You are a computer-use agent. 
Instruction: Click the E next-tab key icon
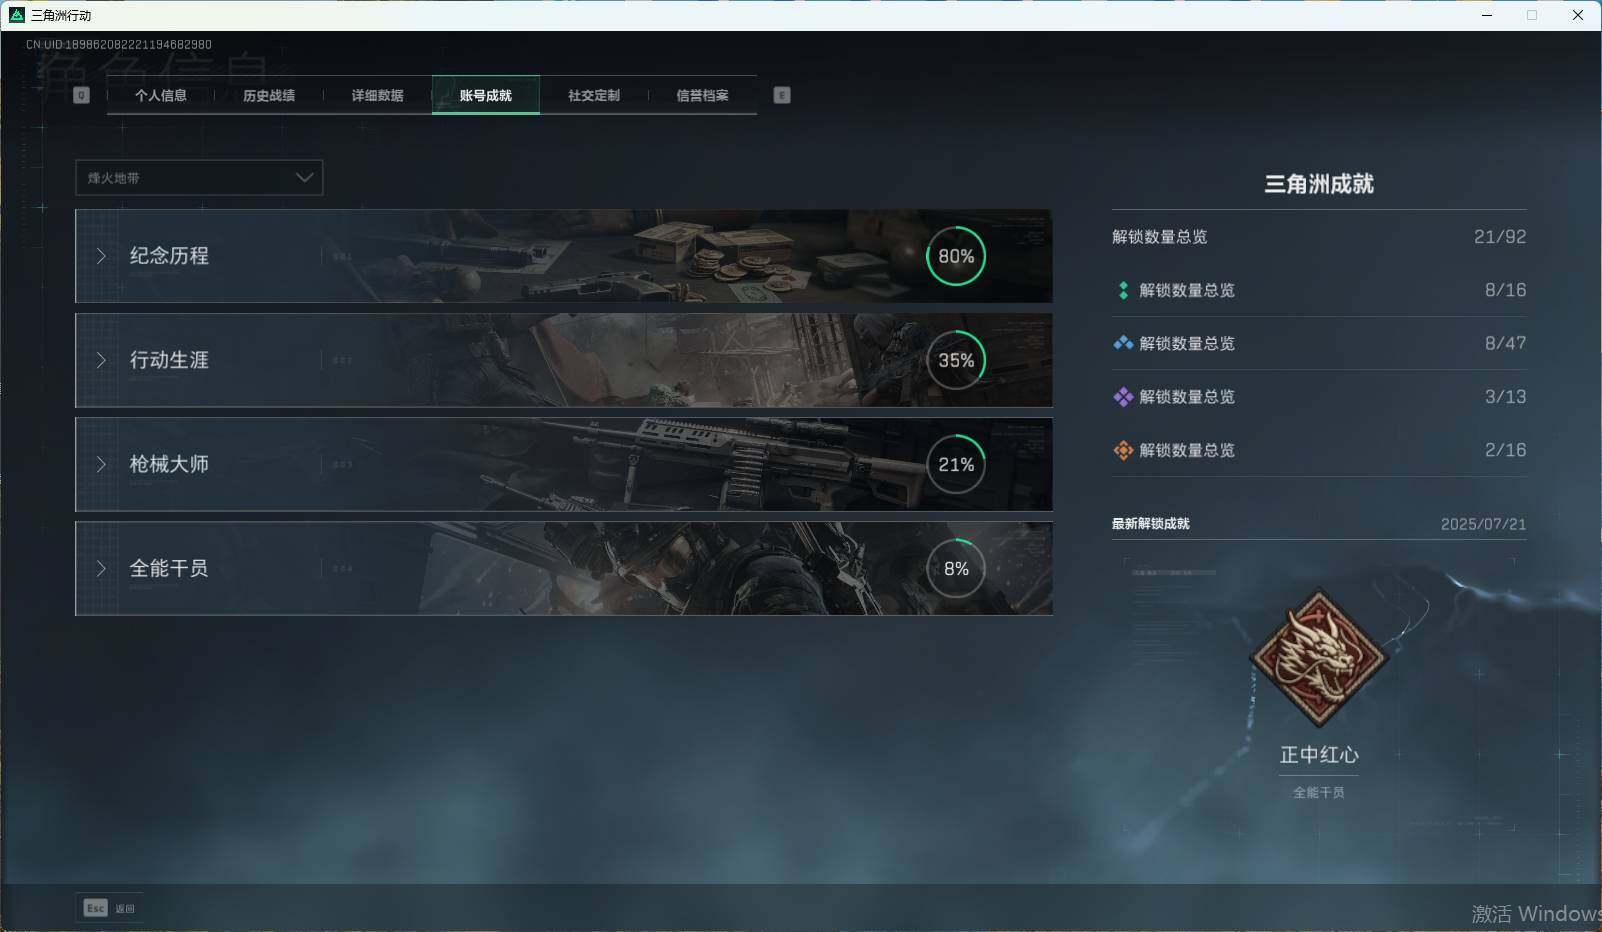782,95
